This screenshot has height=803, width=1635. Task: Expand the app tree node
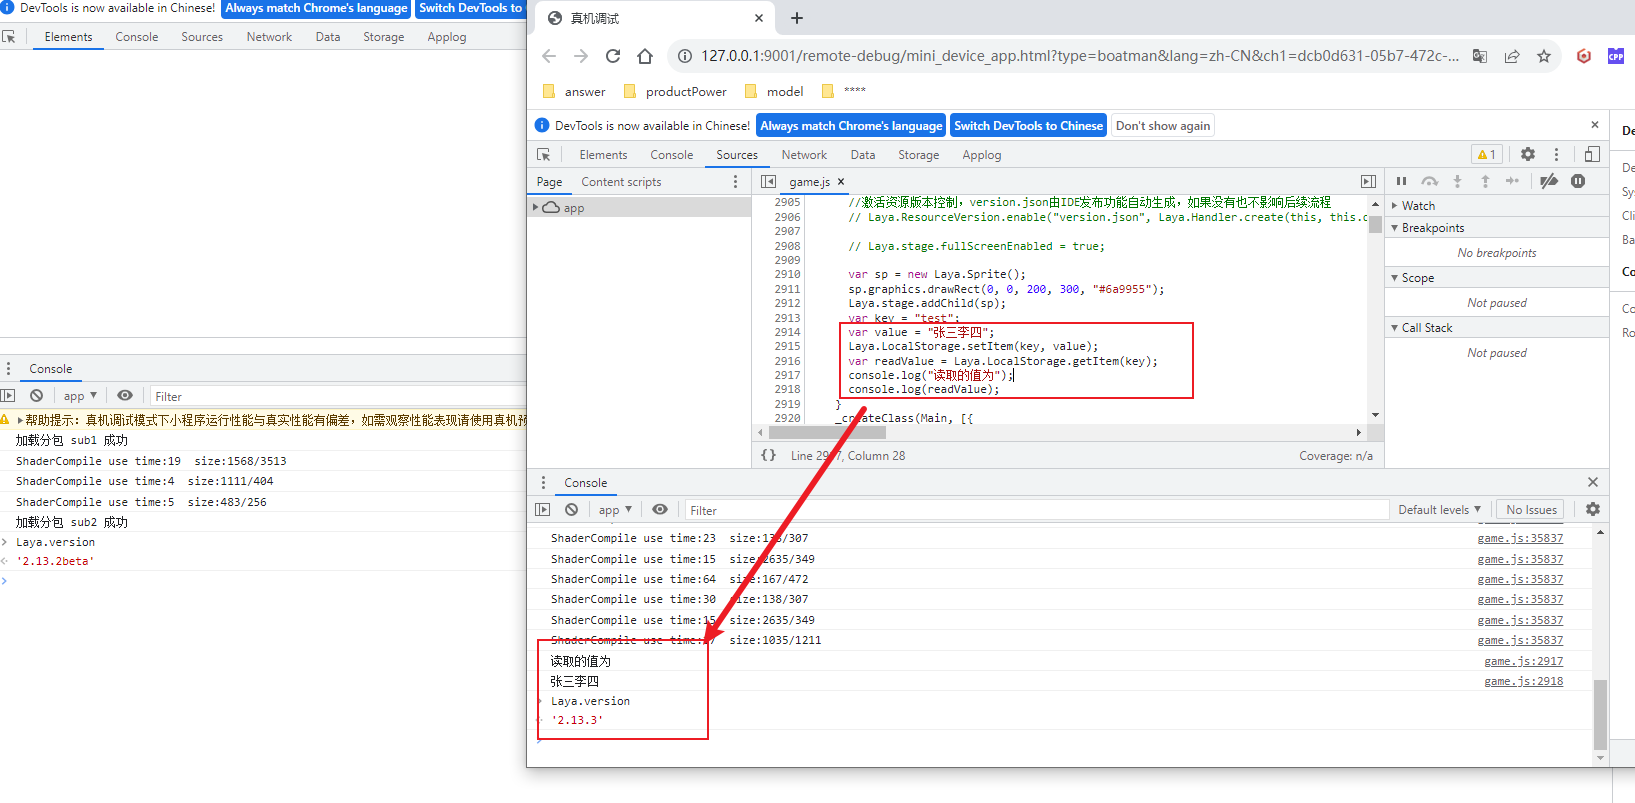pos(536,207)
